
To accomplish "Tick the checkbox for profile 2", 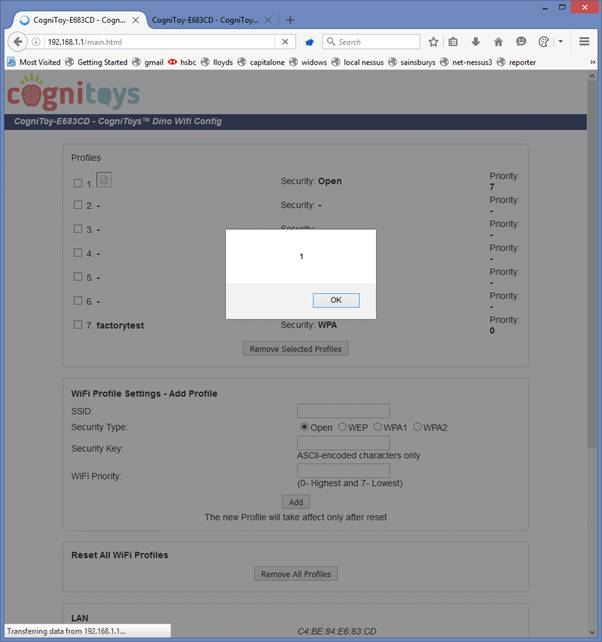I will click(78, 204).
